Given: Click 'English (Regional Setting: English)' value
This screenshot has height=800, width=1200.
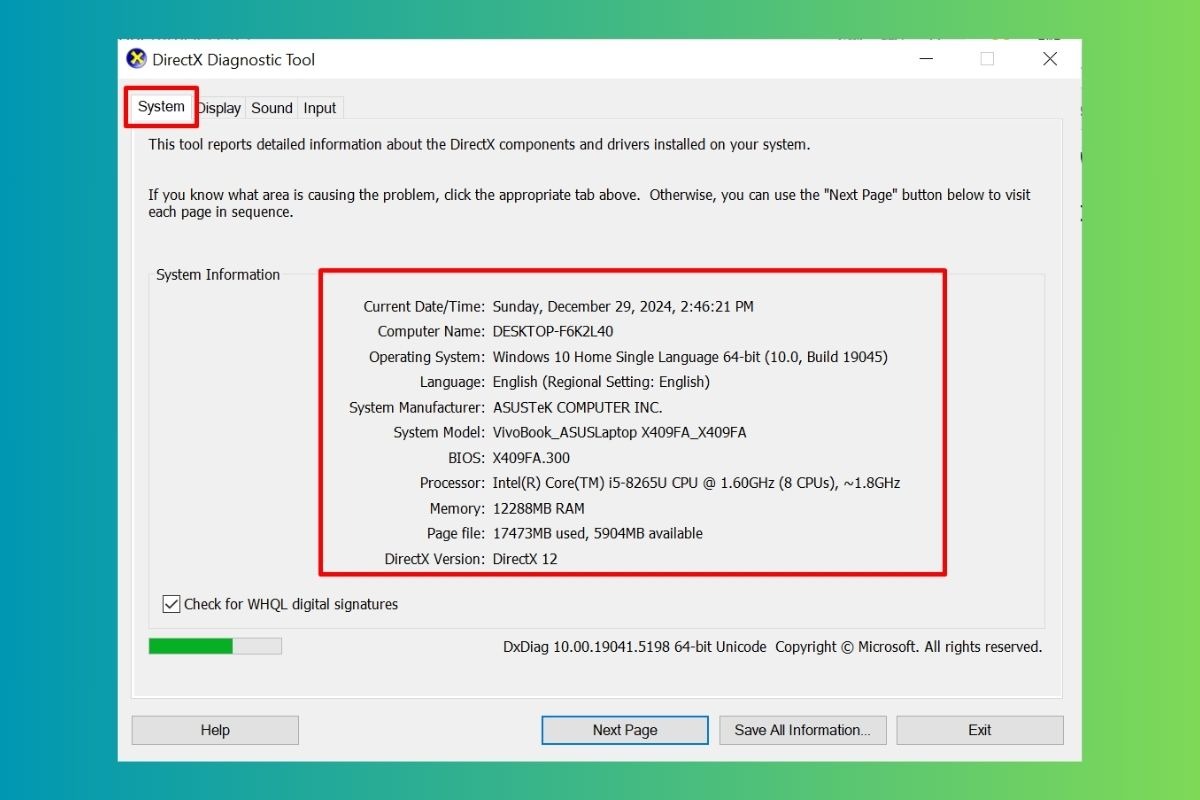Looking at the screenshot, I should [601, 382].
